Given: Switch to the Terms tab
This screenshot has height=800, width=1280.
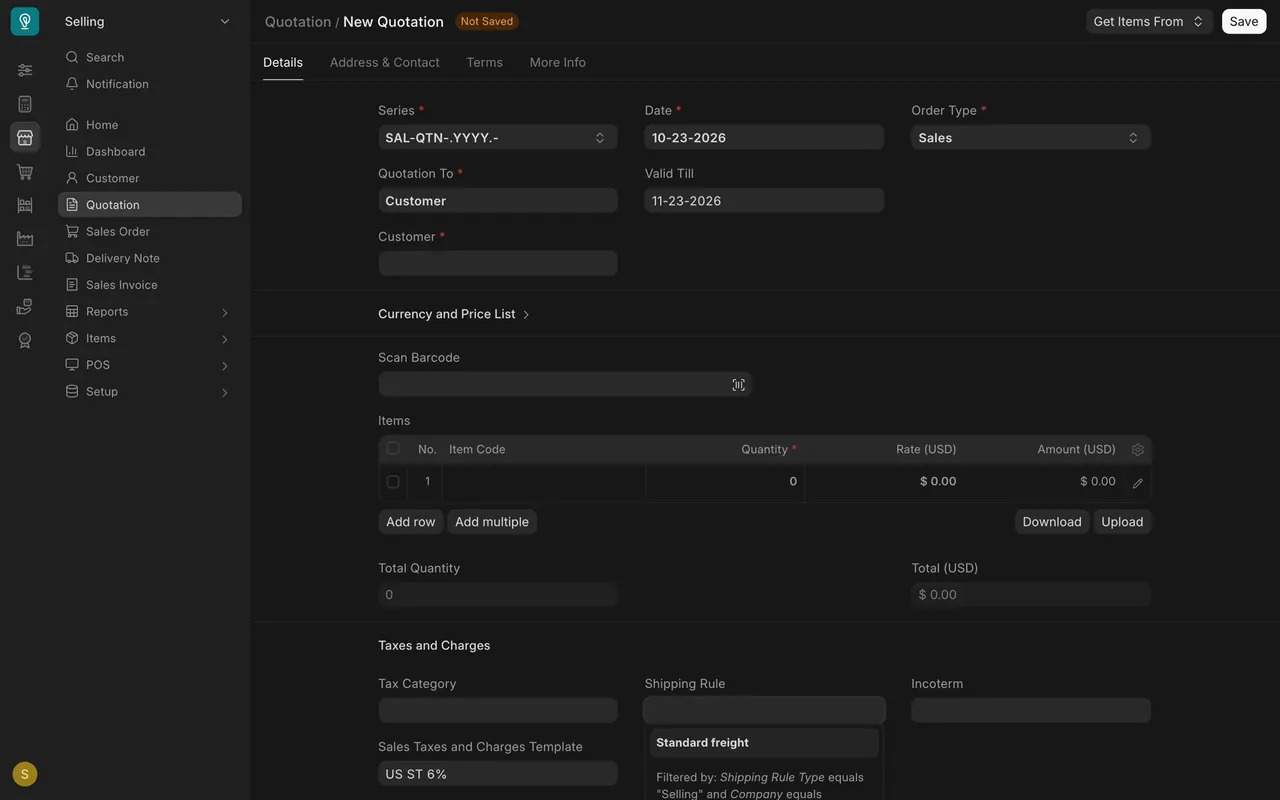Looking at the screenshot, I should [x=484, y=62].
